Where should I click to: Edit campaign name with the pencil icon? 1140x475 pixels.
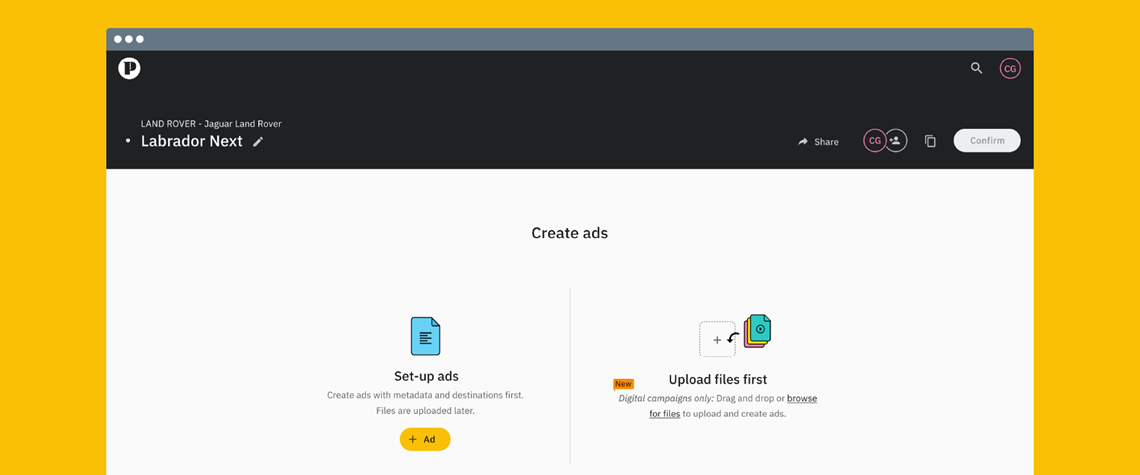(x=258, y=142)
